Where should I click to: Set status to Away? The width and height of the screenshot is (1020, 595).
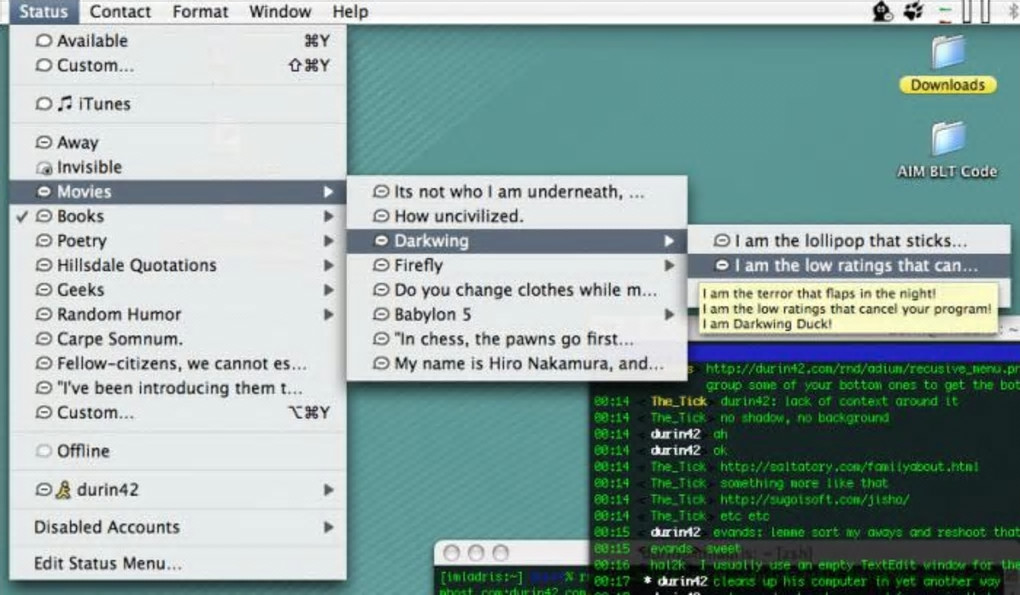178,142
